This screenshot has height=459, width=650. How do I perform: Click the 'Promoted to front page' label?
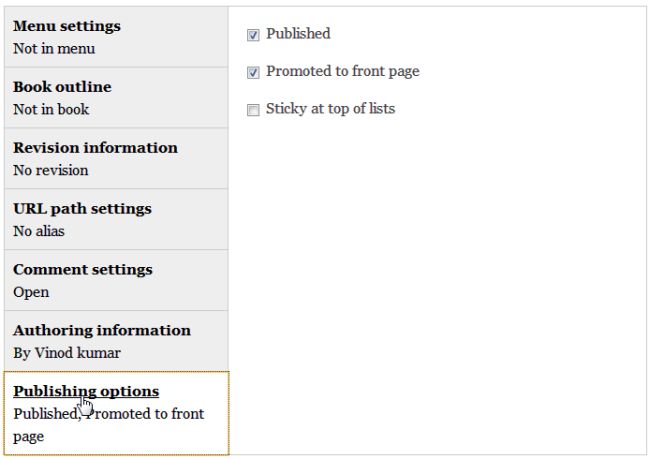click(x=342, y=72)
